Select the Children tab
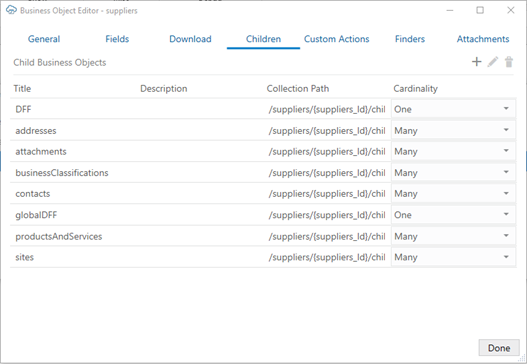Screen dimensions: 527x364 point(263,39)
